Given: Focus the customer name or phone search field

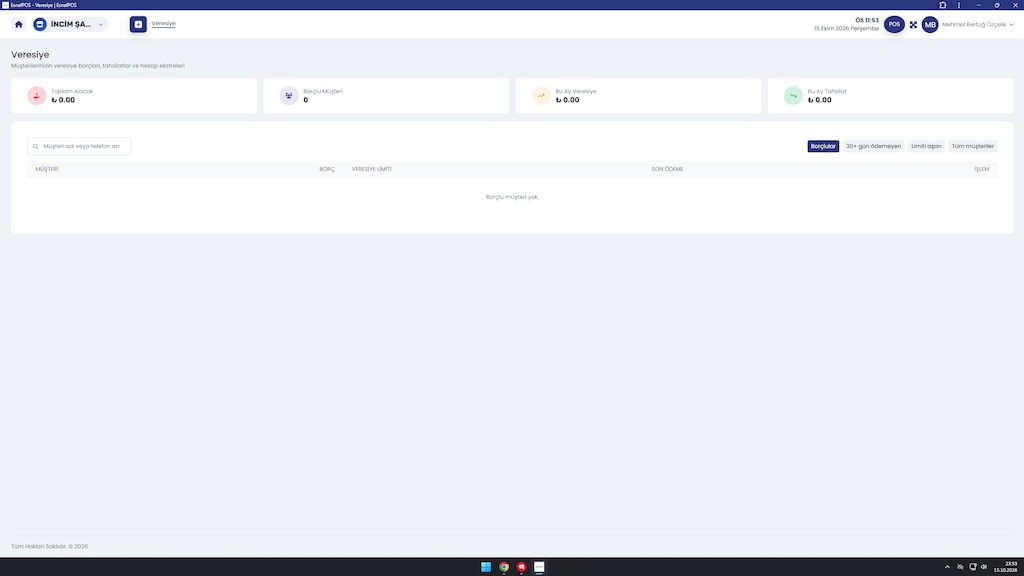Looking at the screenshot, I should pyautogui.click(x=79, y=146).
